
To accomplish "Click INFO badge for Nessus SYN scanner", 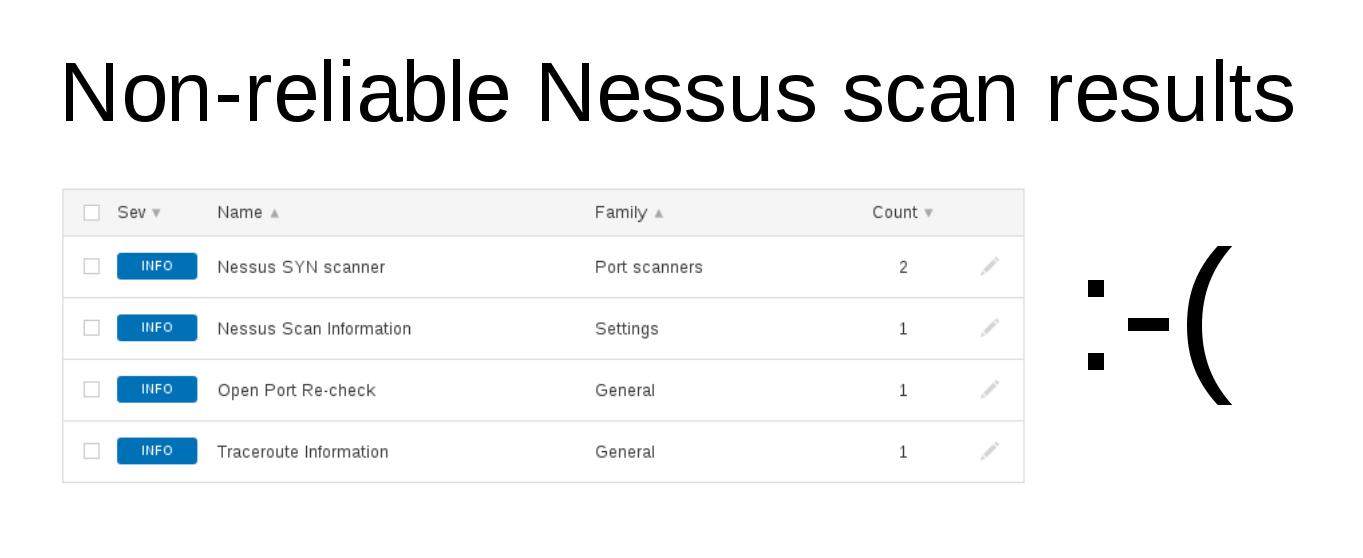I will (157, 266).
